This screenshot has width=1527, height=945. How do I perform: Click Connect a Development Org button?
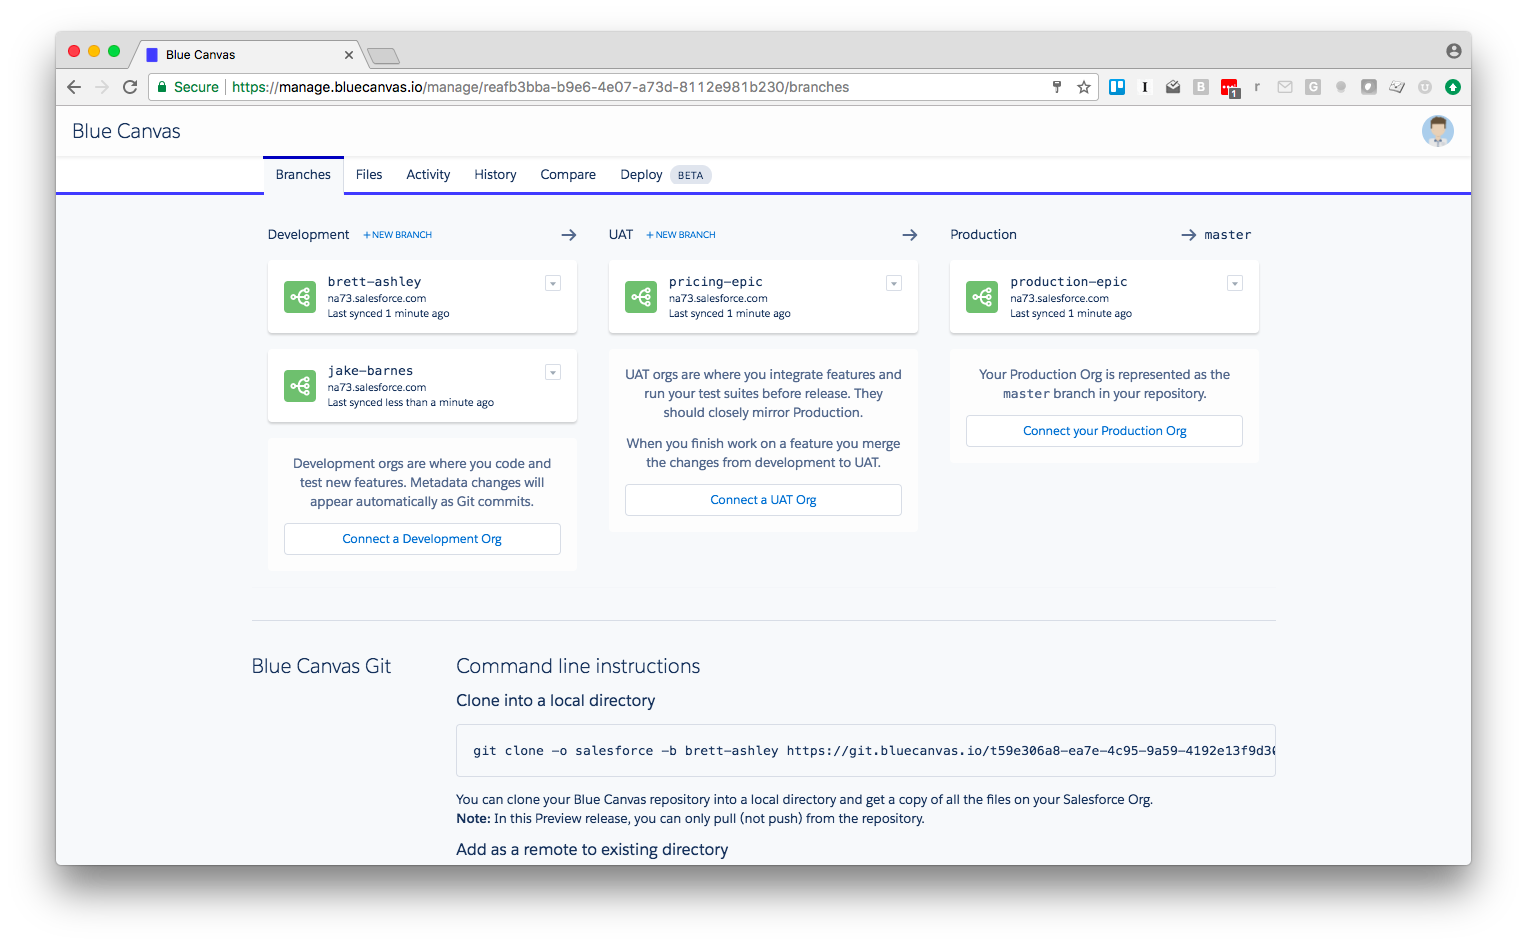tap(422, 539)
